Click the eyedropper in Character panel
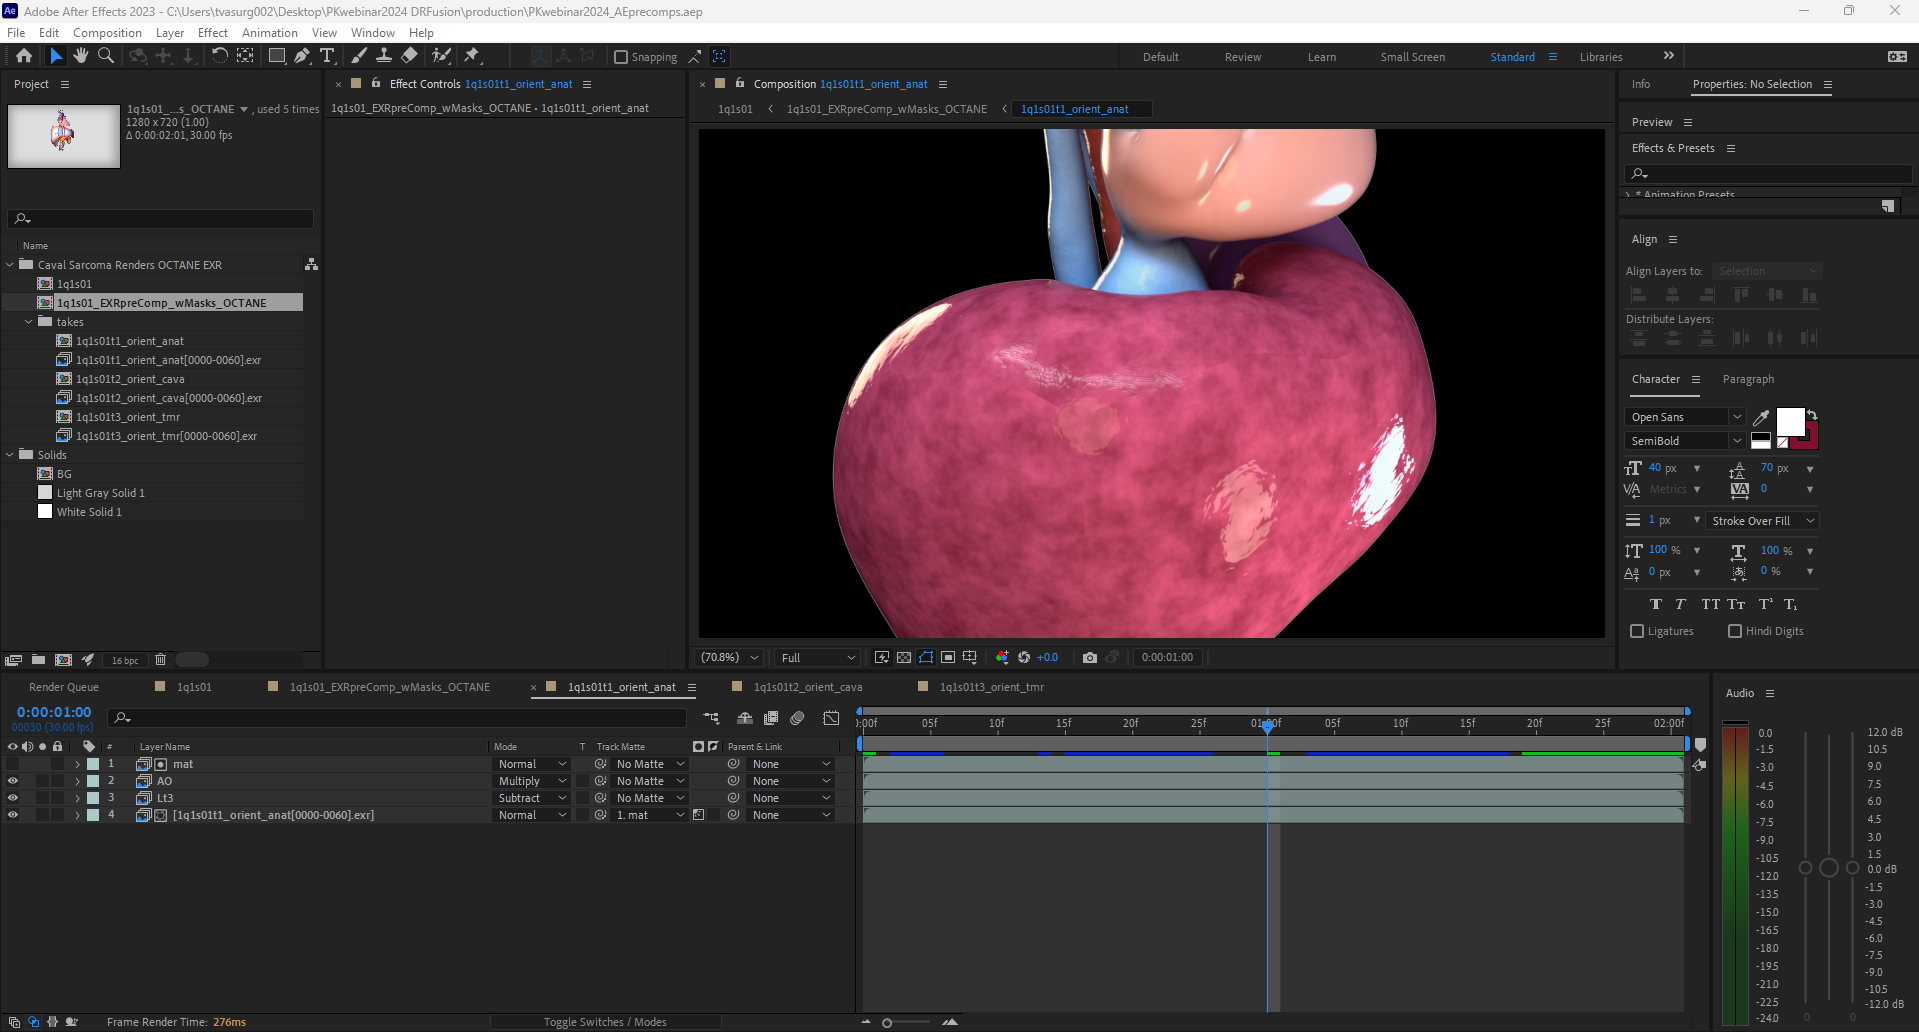 coord(1761,417)
